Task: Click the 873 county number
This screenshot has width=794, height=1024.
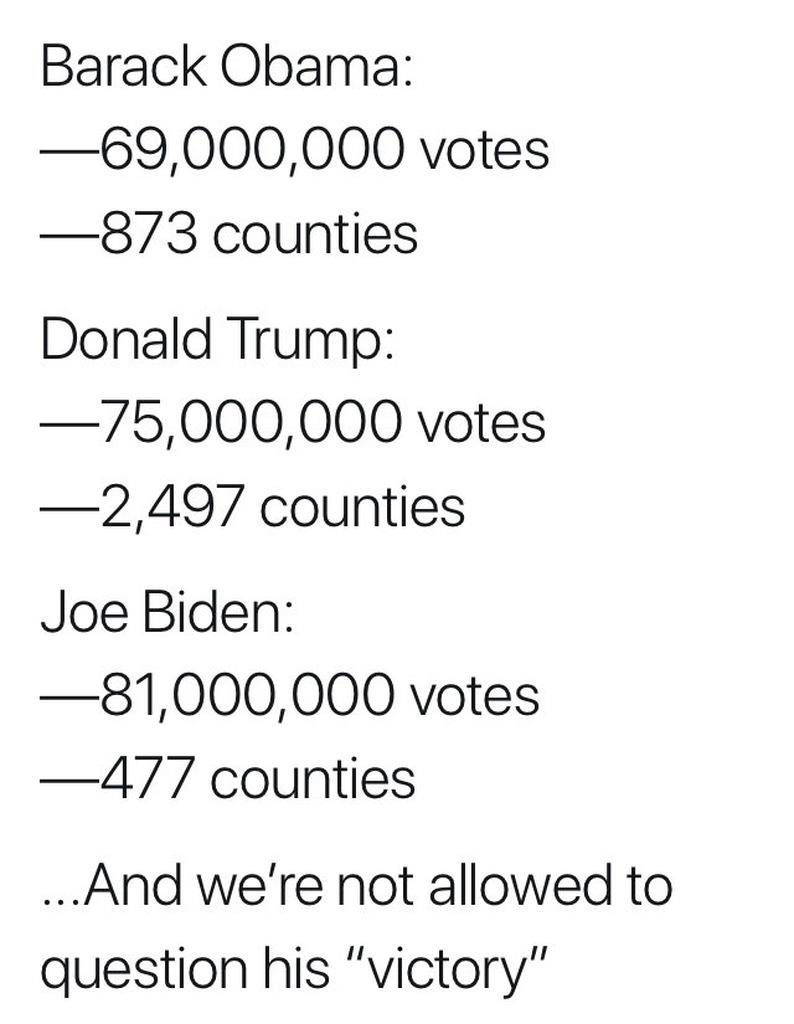Action: click(148, 234)
